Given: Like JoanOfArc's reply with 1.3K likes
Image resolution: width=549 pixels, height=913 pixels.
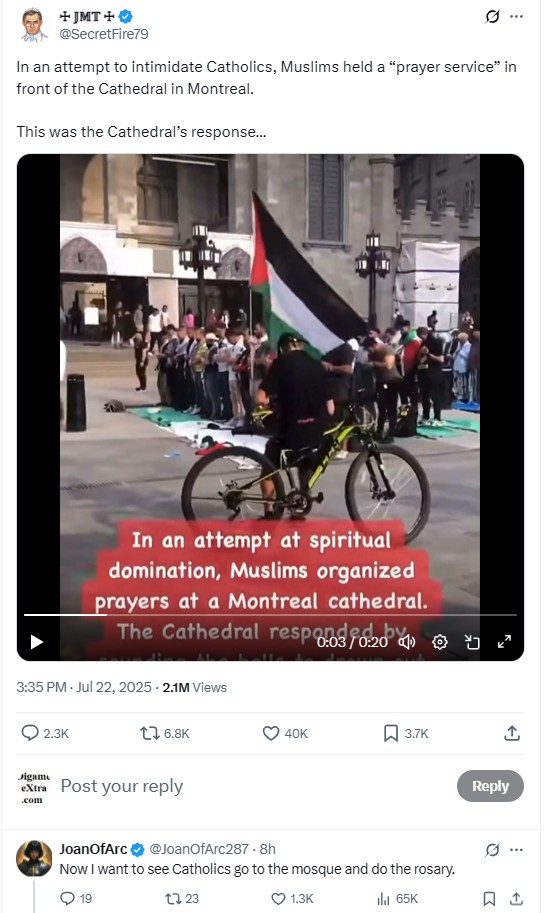Looking at the screenshot, I should point(293,898).
